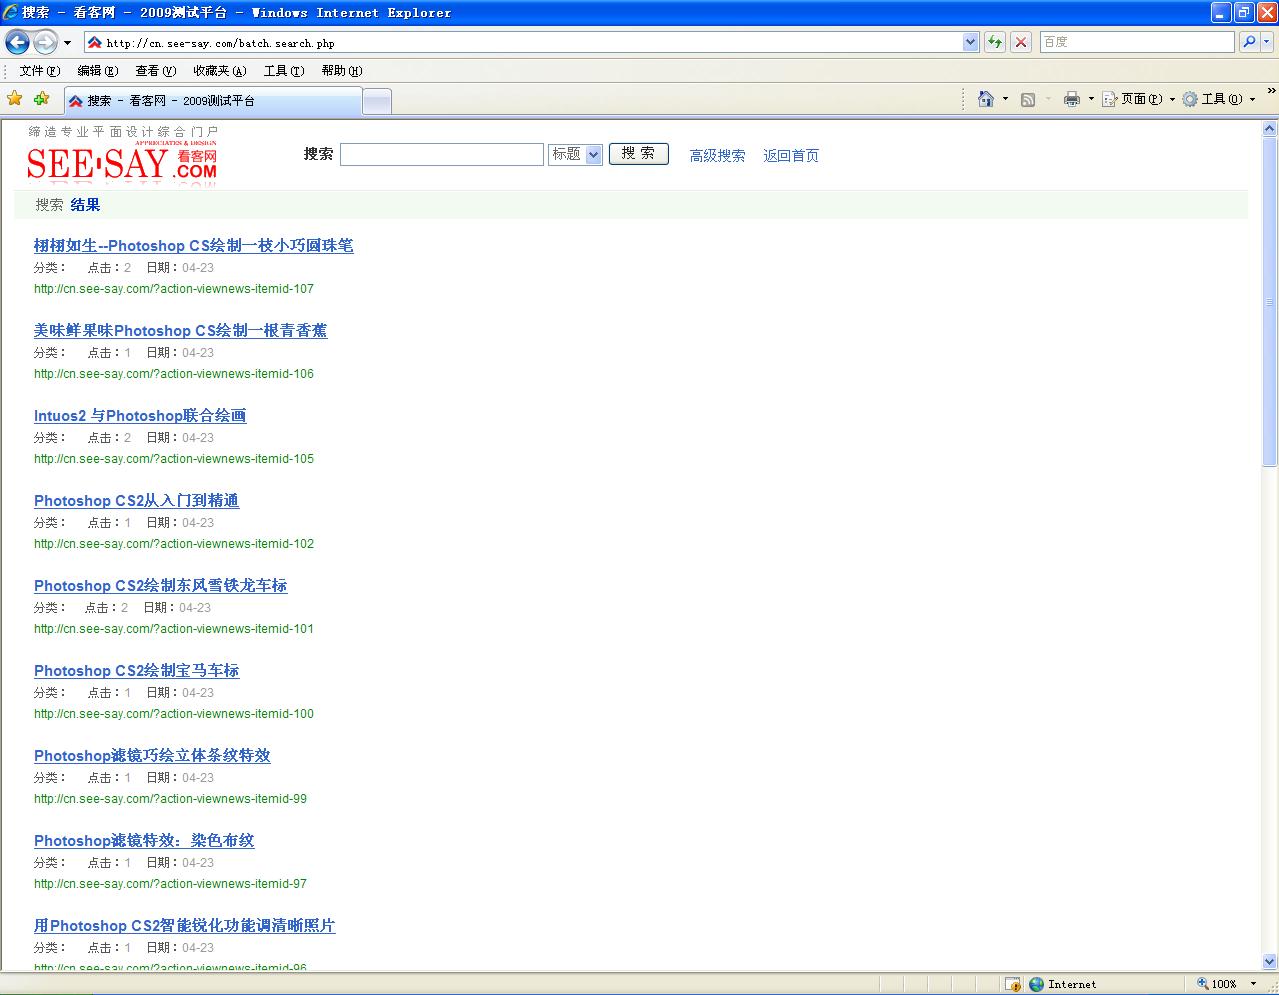Open the 工具(T) menu in menu bar
The width and height of the screenshot is (1279, 995).
click(x=284, y=71)
